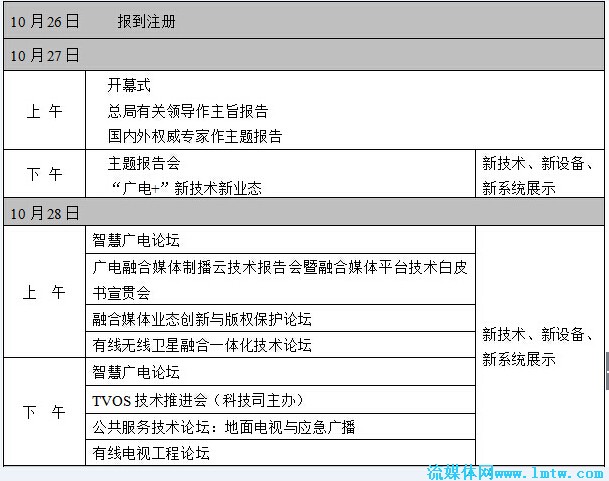Click 智慧广电论坛 in 10月28日 下午 session
The height and width of the screenshot is (481, 609).
pyautogui.click(x=136, y=372)
